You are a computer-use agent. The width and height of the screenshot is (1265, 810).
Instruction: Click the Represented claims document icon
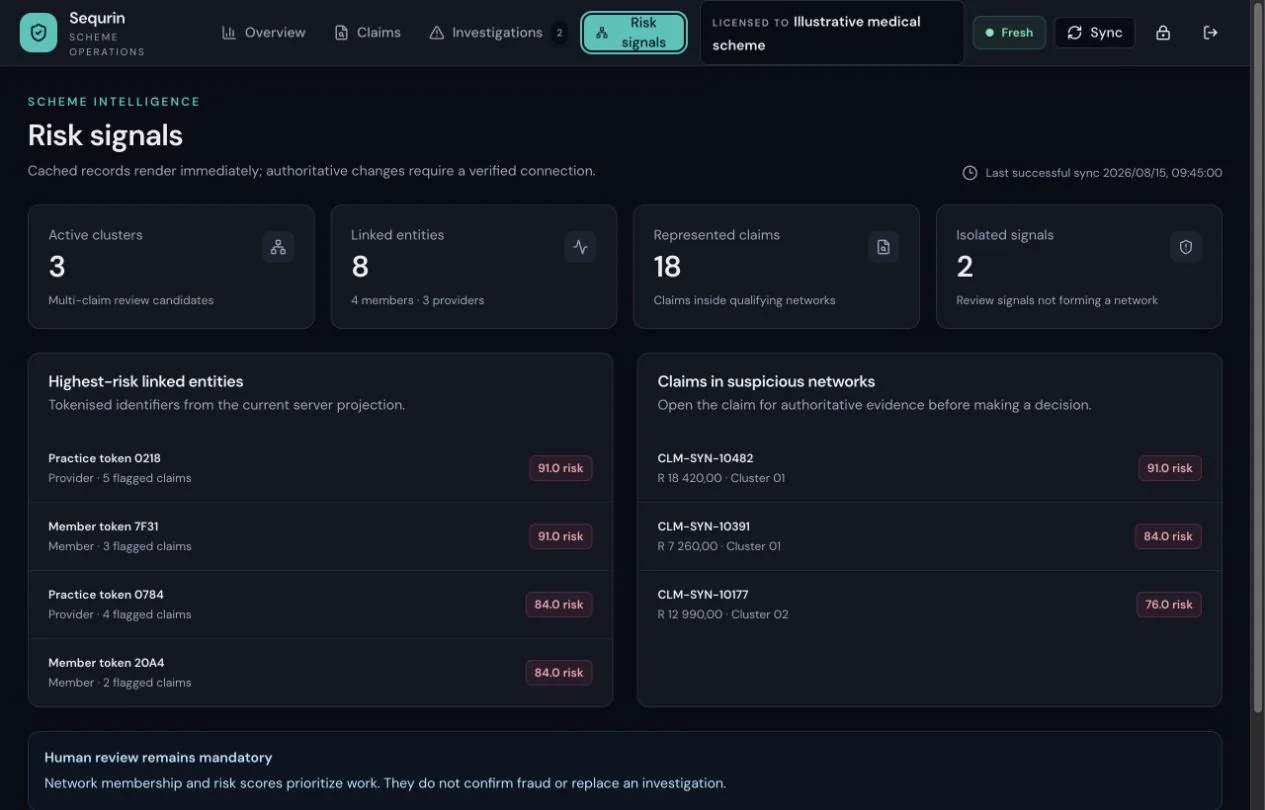[883, 247]
